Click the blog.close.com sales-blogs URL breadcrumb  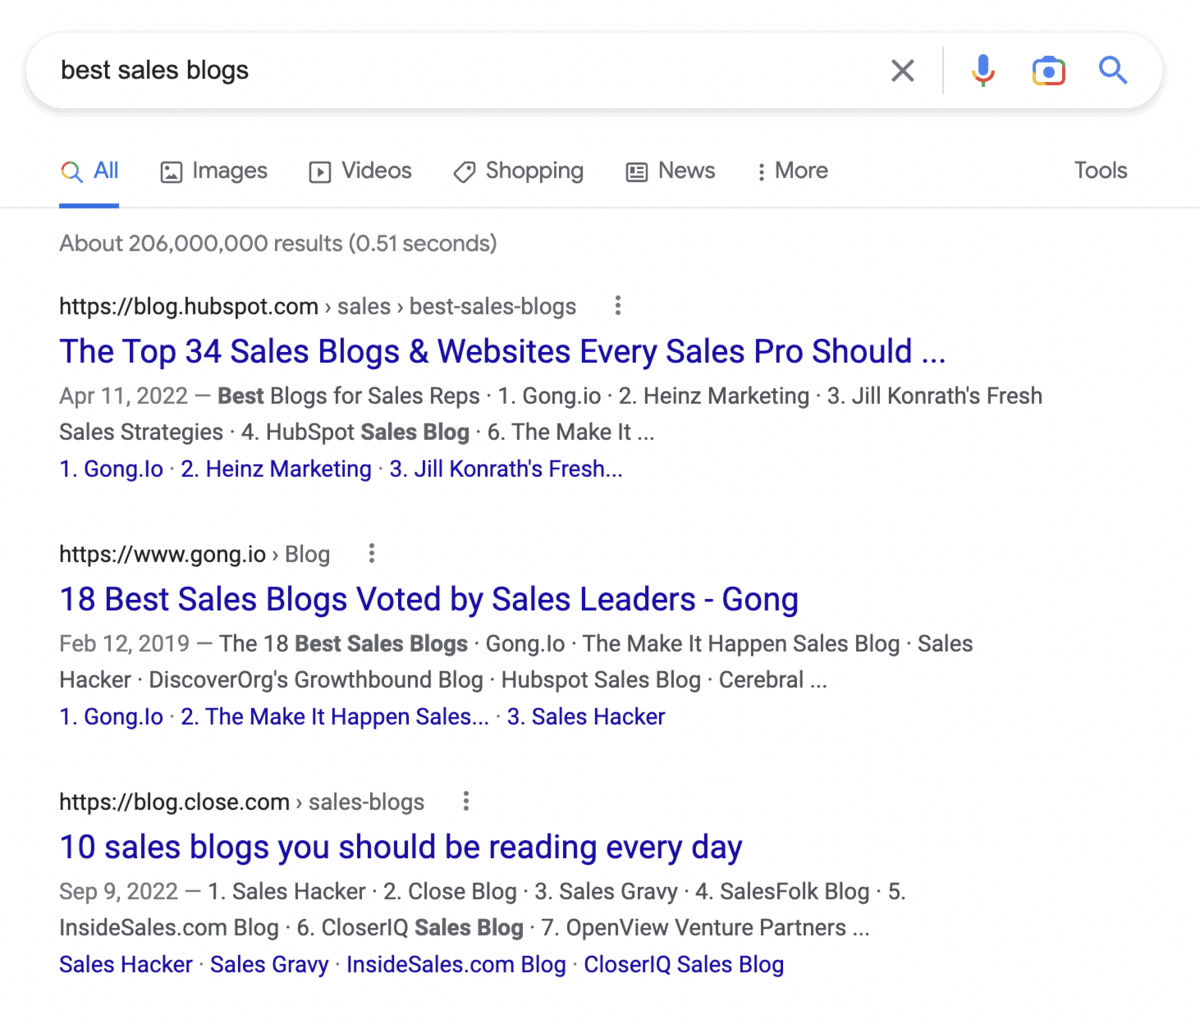[242, 802]
